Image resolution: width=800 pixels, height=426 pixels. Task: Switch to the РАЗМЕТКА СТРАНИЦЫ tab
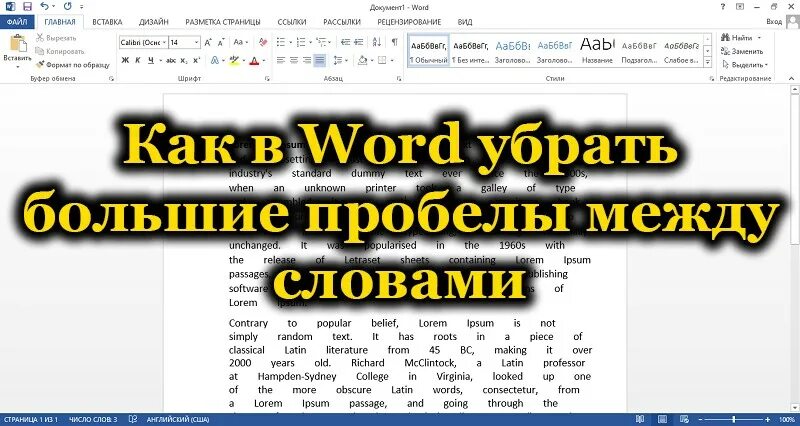point(223,22)
